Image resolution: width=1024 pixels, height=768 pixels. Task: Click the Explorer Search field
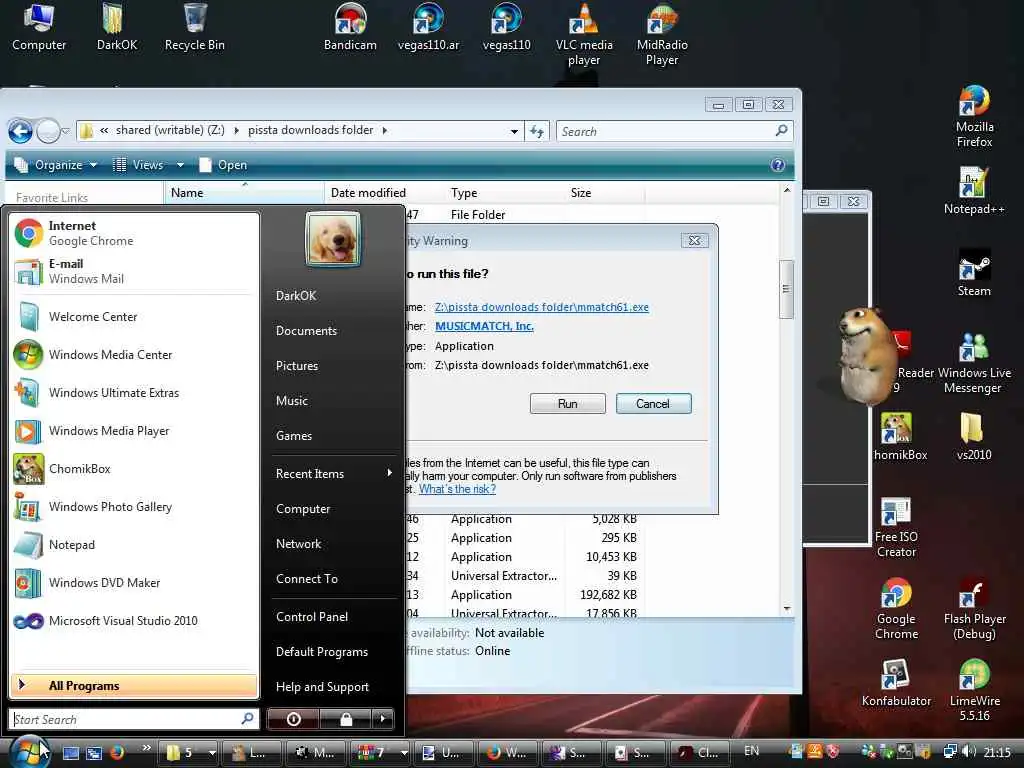(674, 131)
